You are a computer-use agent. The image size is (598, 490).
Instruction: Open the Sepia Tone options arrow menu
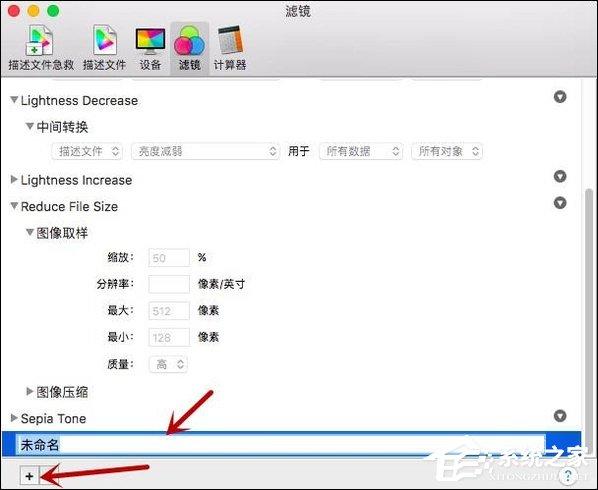point(560,415)
